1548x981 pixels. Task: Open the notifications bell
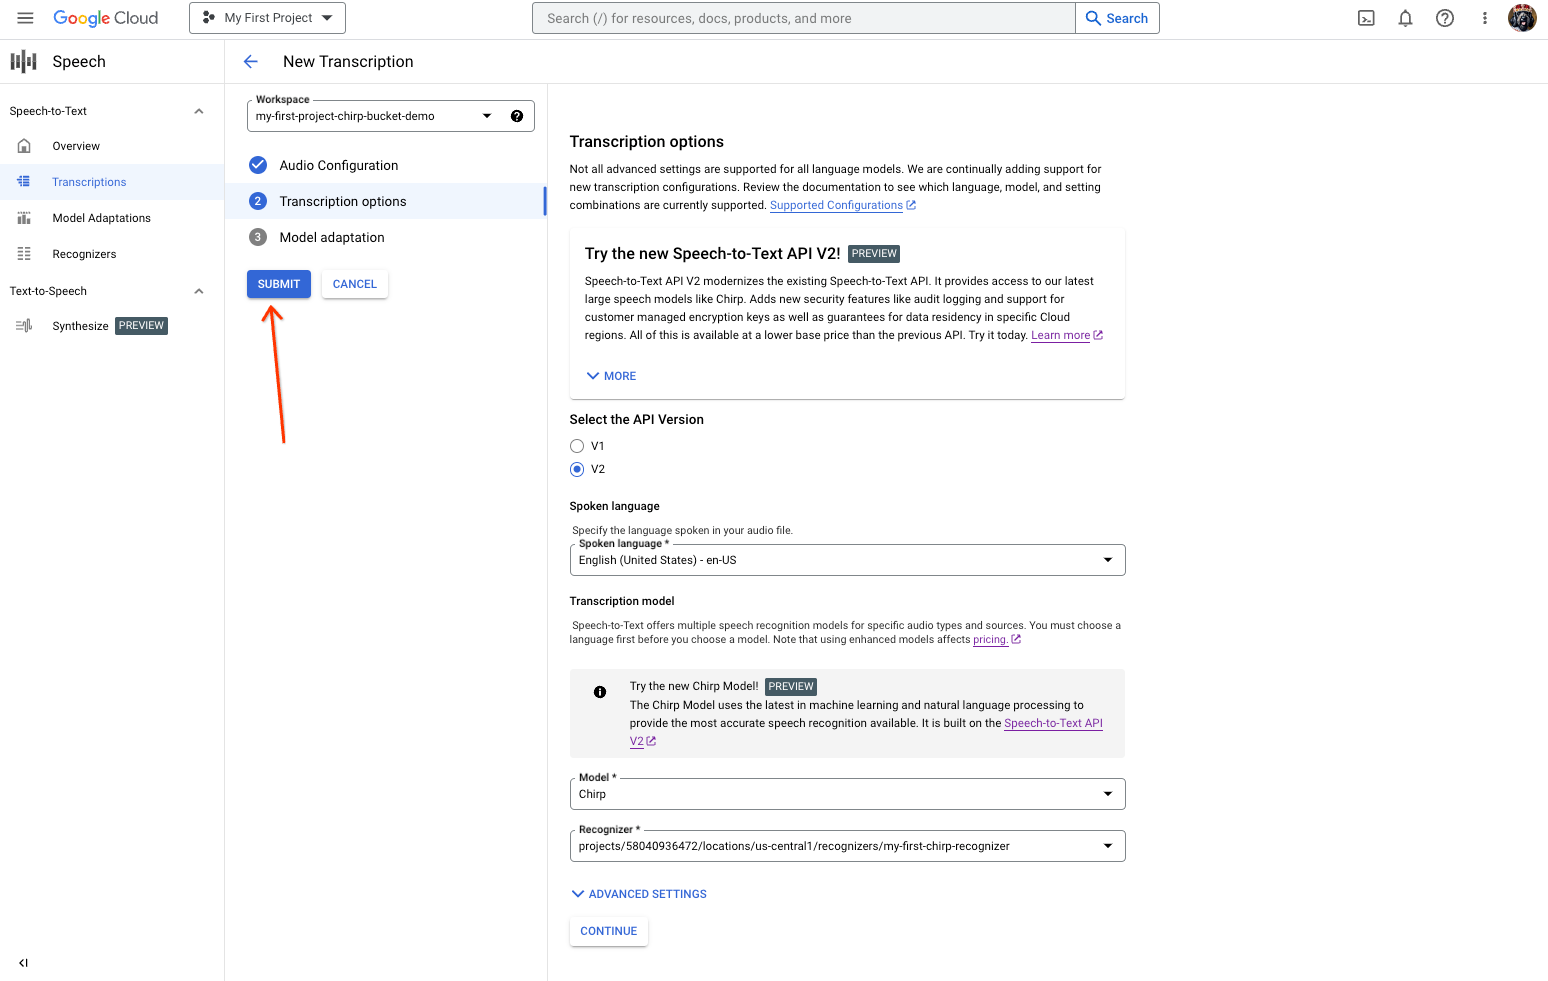(1405, 18)
